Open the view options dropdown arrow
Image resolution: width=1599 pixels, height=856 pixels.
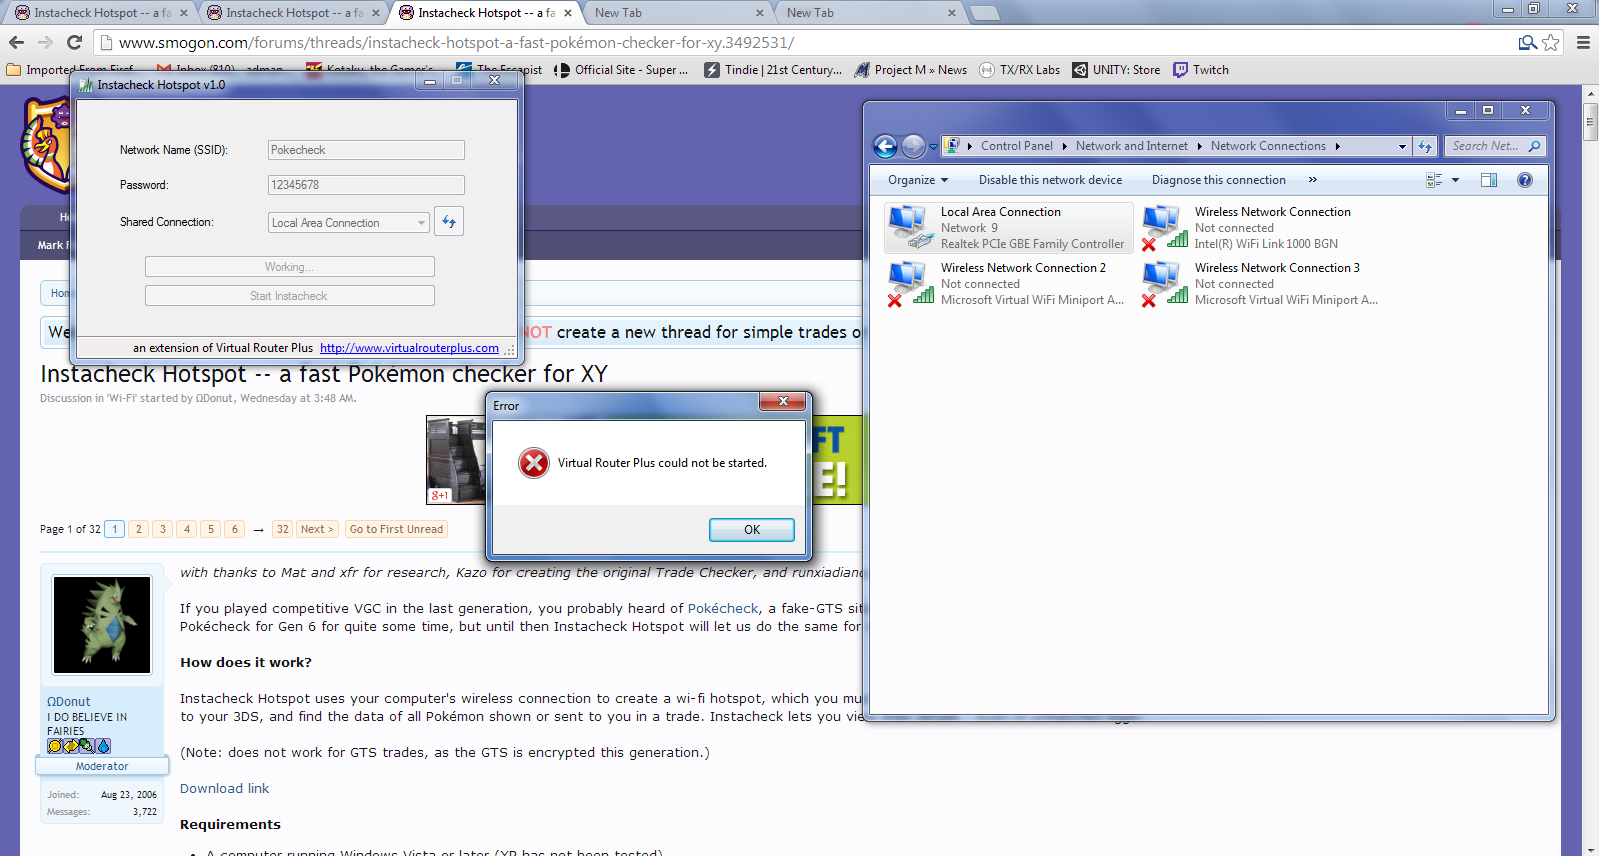pyautogui.click(x=1455, y=180)
